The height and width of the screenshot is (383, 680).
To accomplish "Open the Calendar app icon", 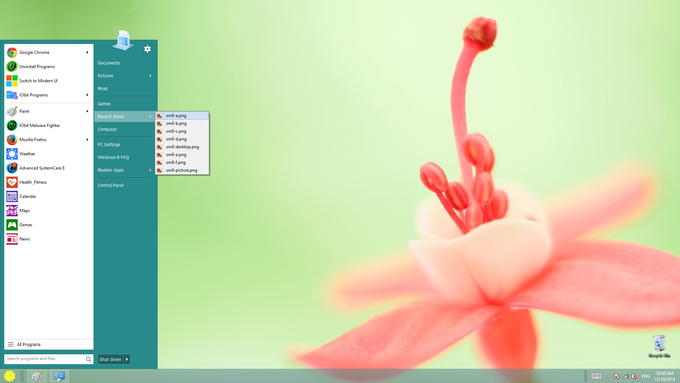I will click(12, 196).
